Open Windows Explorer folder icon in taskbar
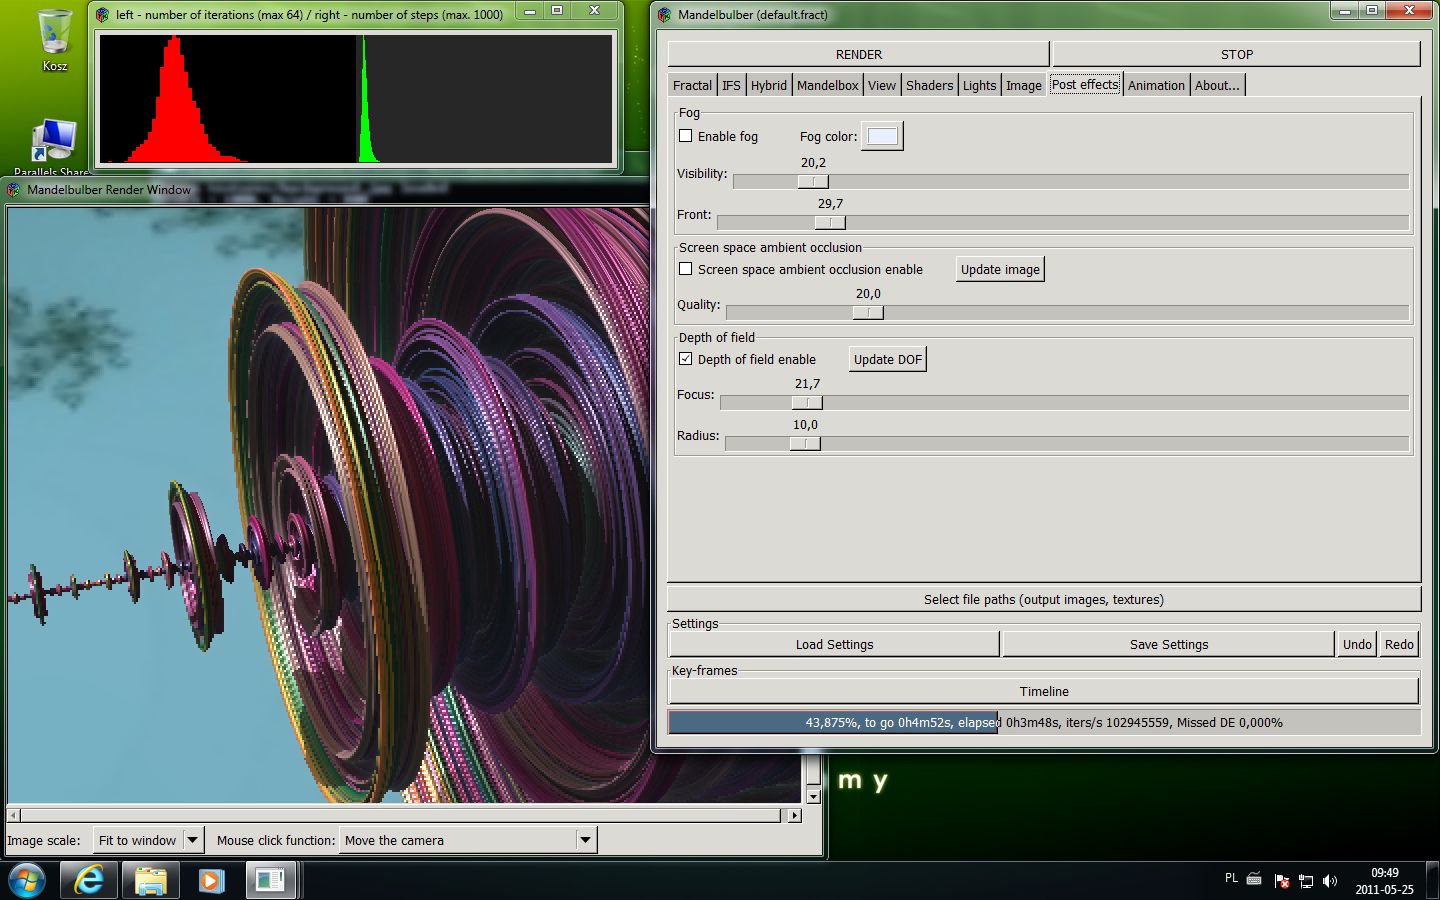Viewport: 1440px width, 900px height. [x=150, y=880]
